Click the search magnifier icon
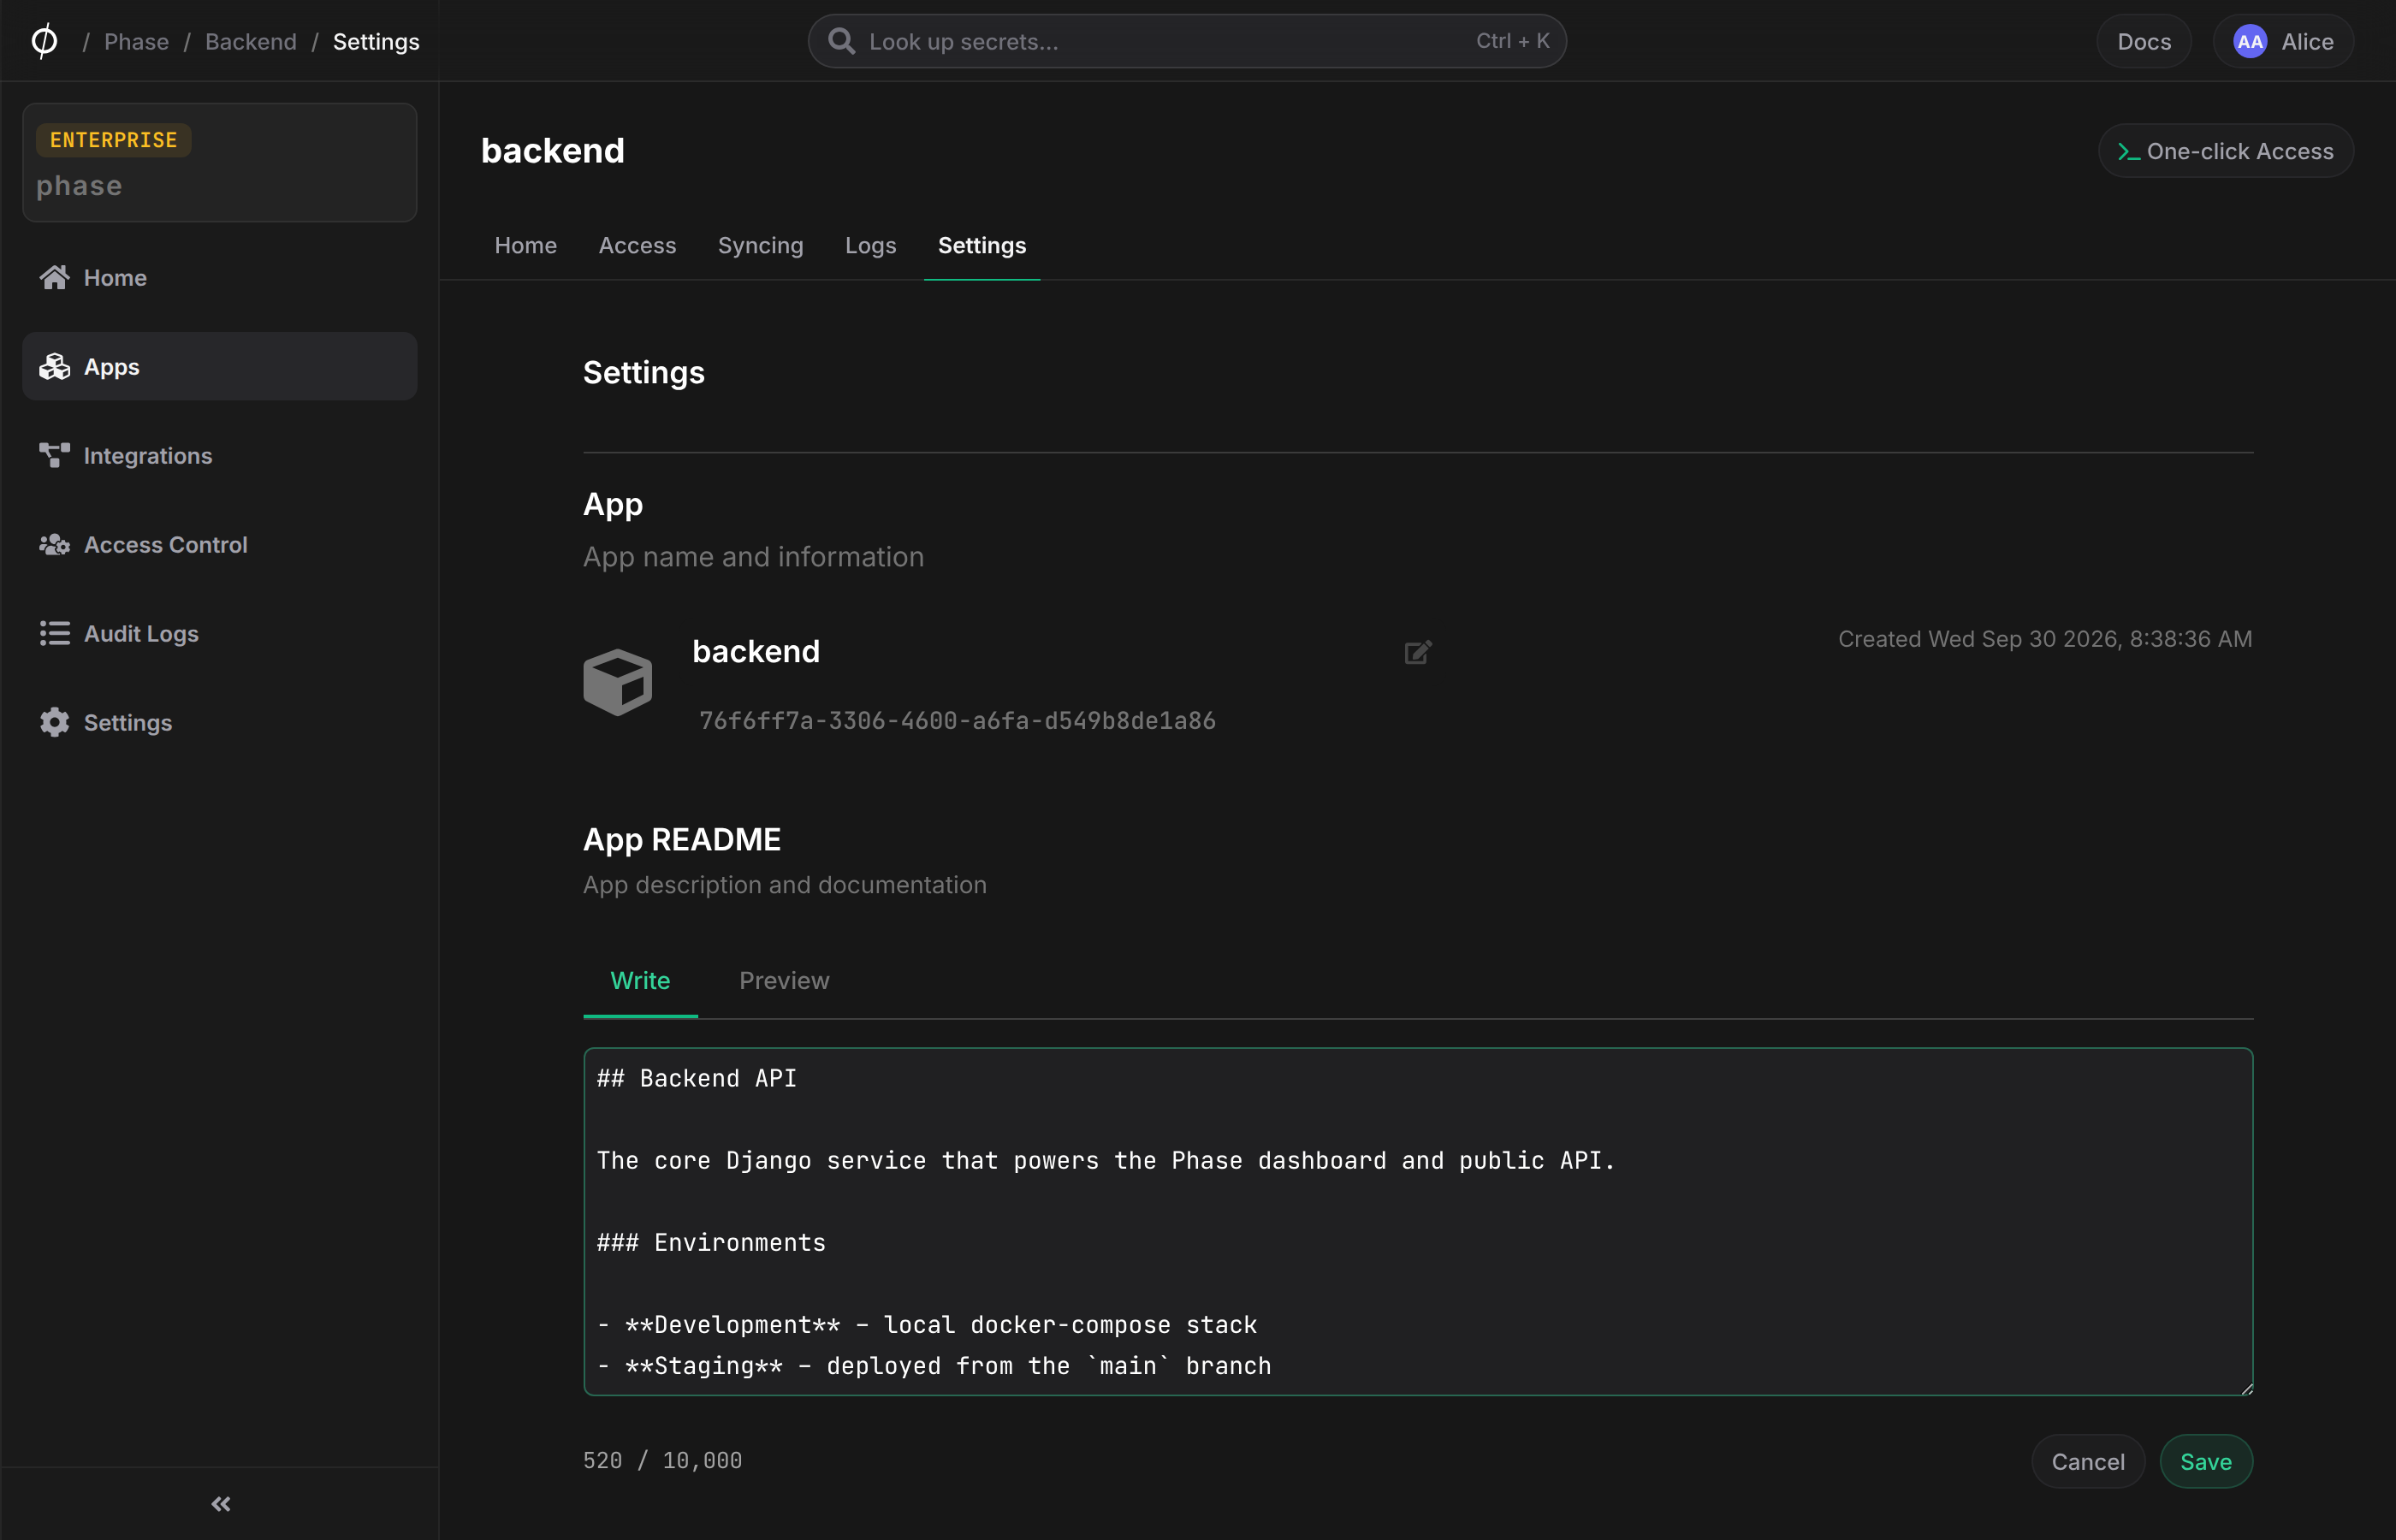2396x1540 pixels. pyautogui.click(x=841, y=41)
